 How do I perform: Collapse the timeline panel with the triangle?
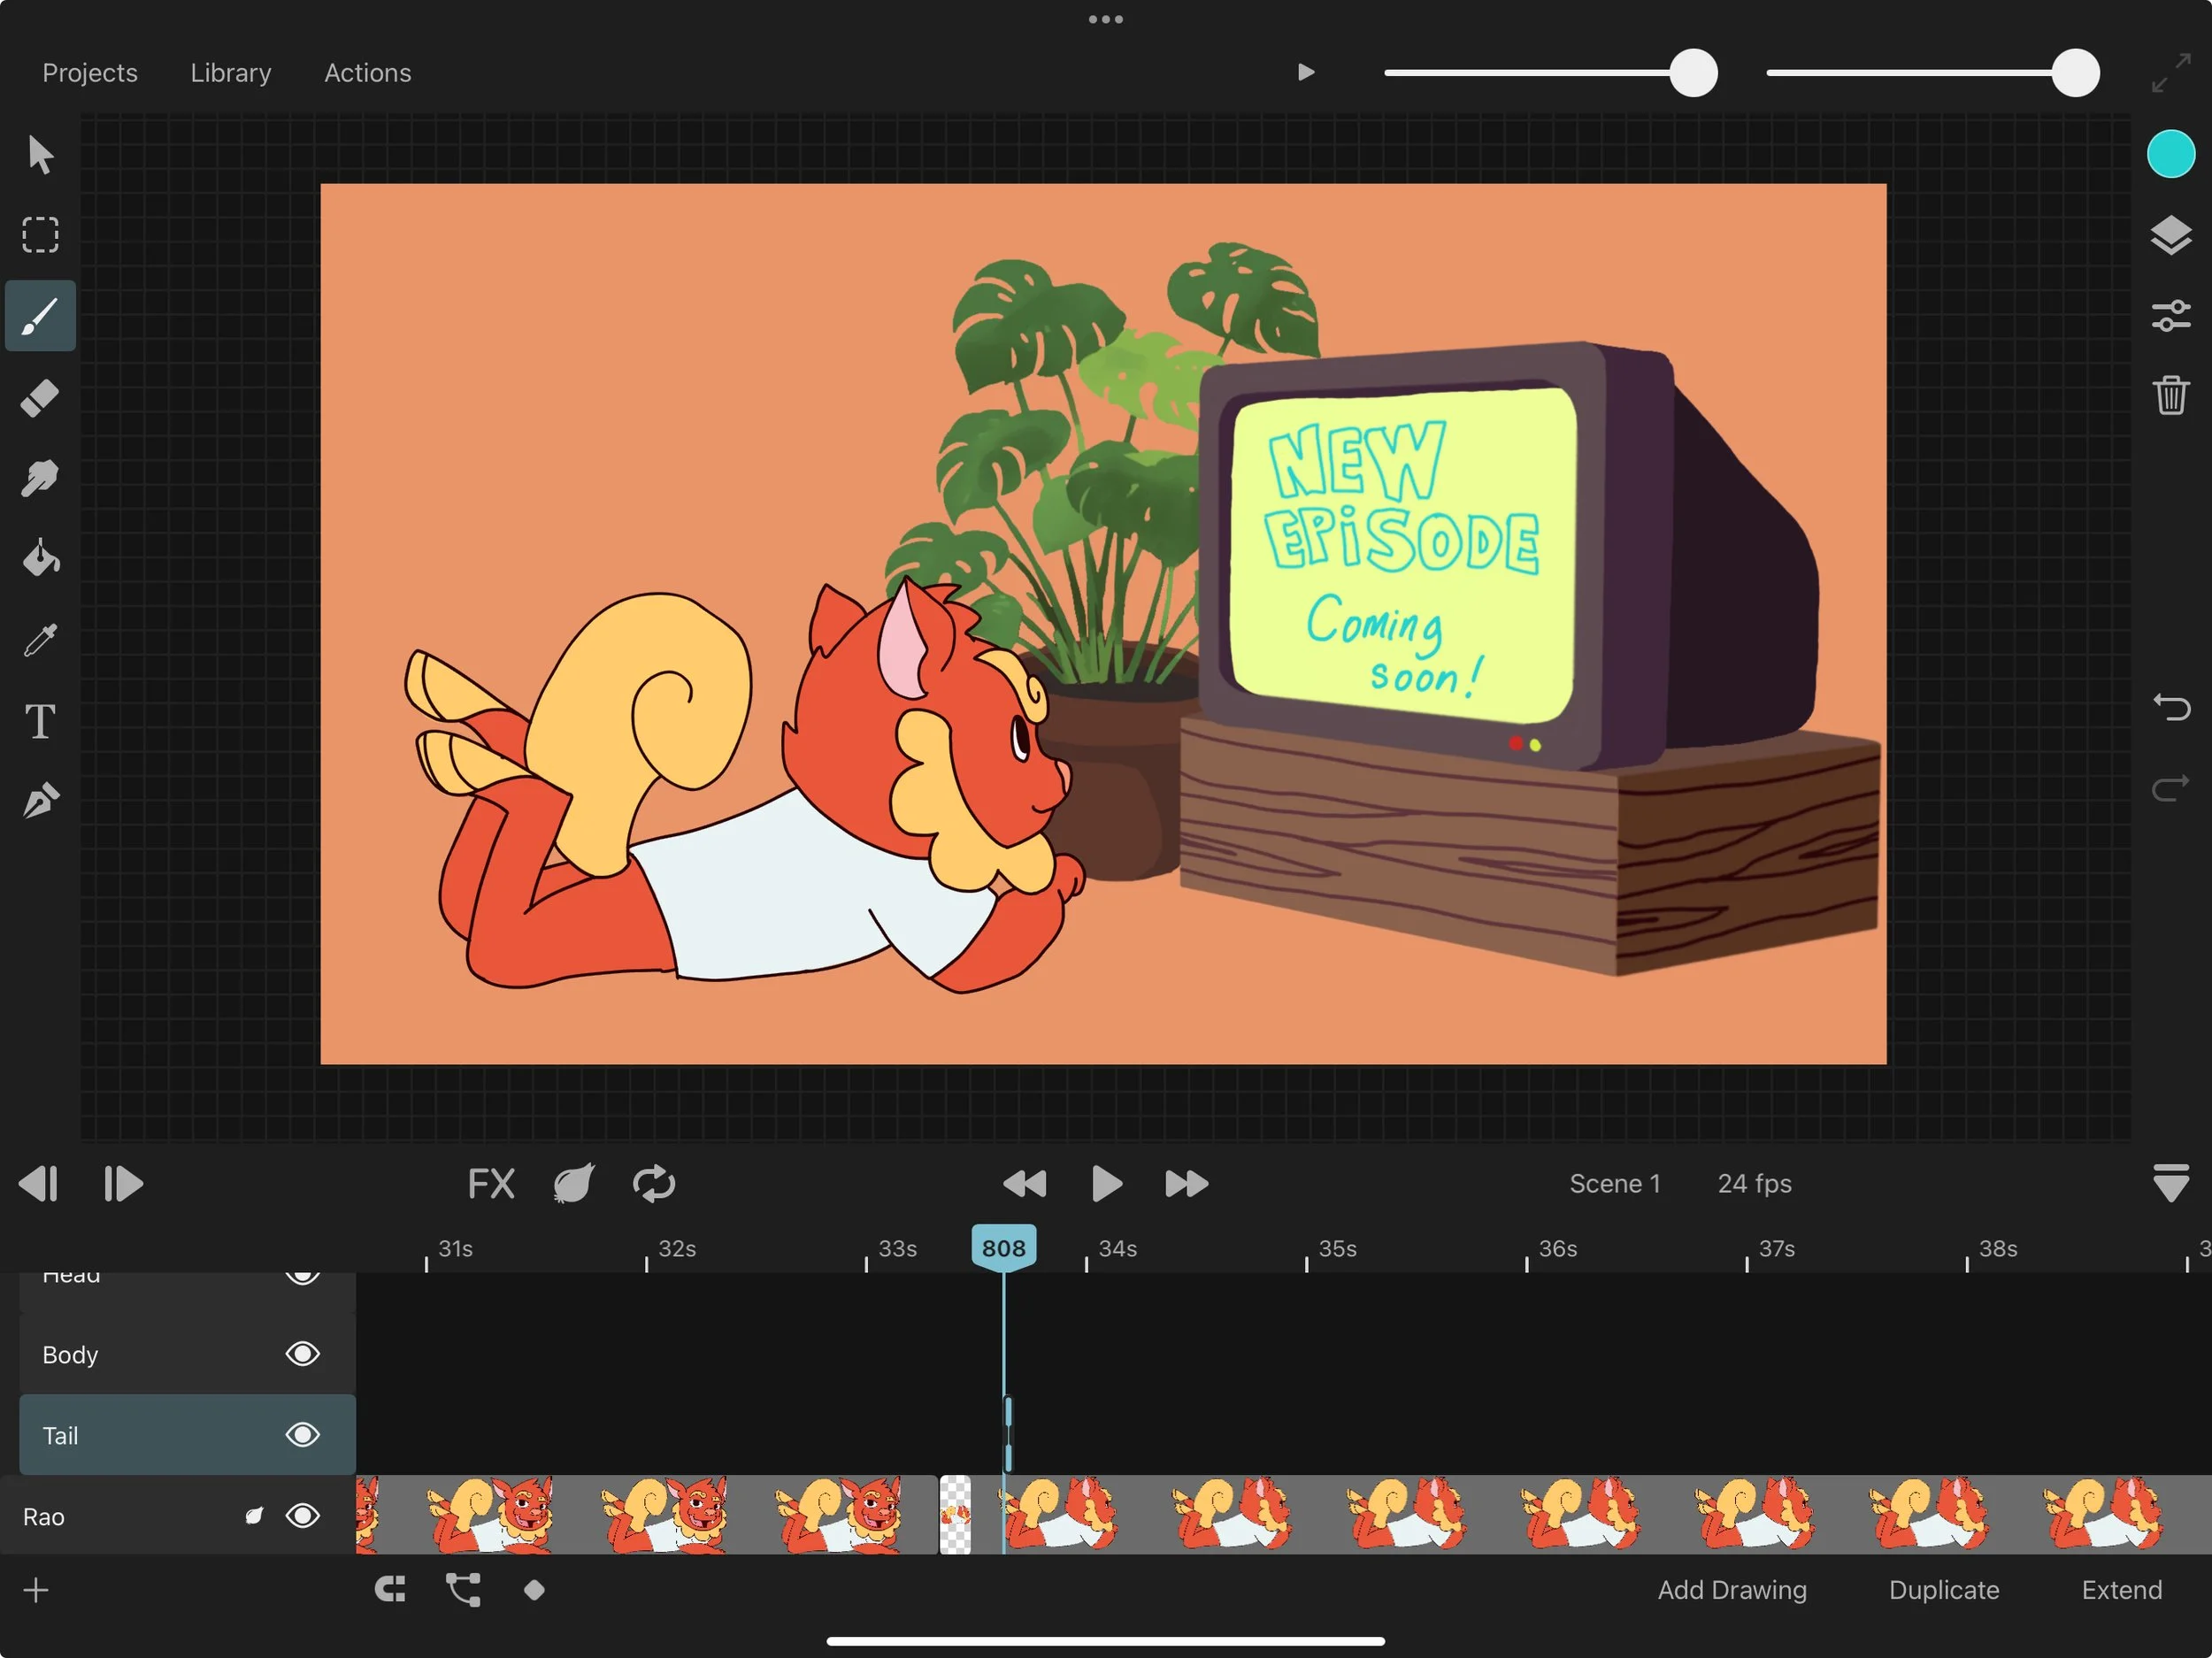coord(2170,1184)
